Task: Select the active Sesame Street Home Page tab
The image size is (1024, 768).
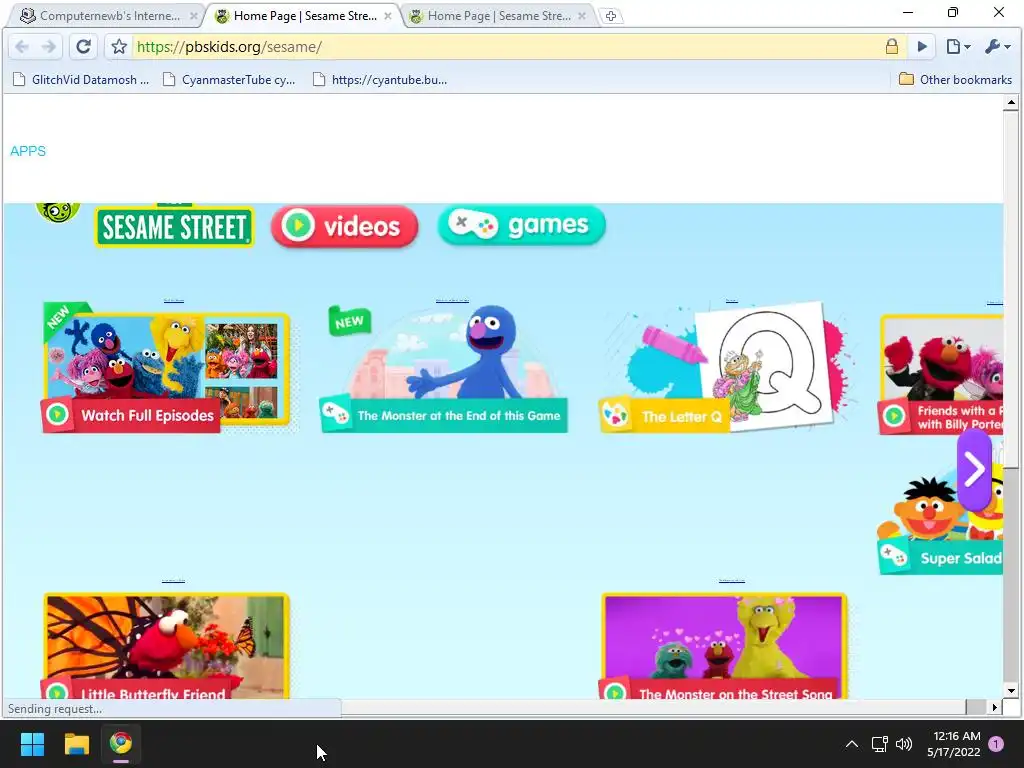Action: pyautogui.click(x=304, y=16)
